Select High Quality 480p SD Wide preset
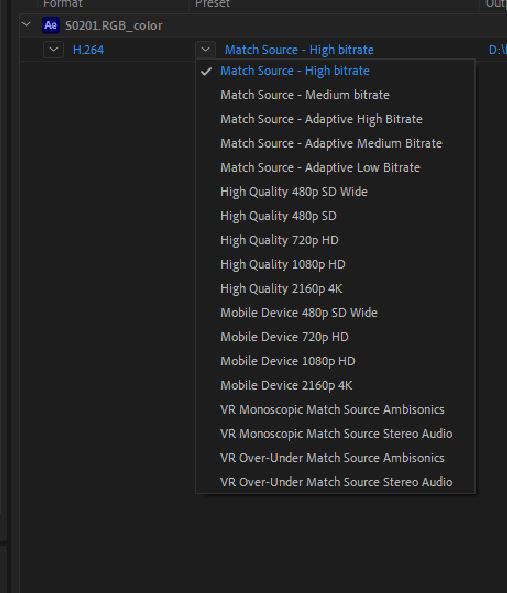This screenshot has width=507, height=593. point(335,192)
